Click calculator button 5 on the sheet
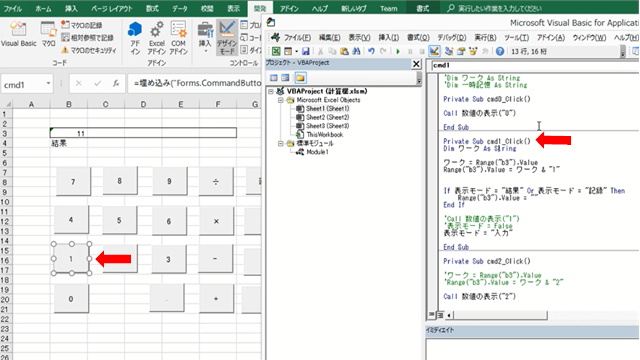 point(119,220)
